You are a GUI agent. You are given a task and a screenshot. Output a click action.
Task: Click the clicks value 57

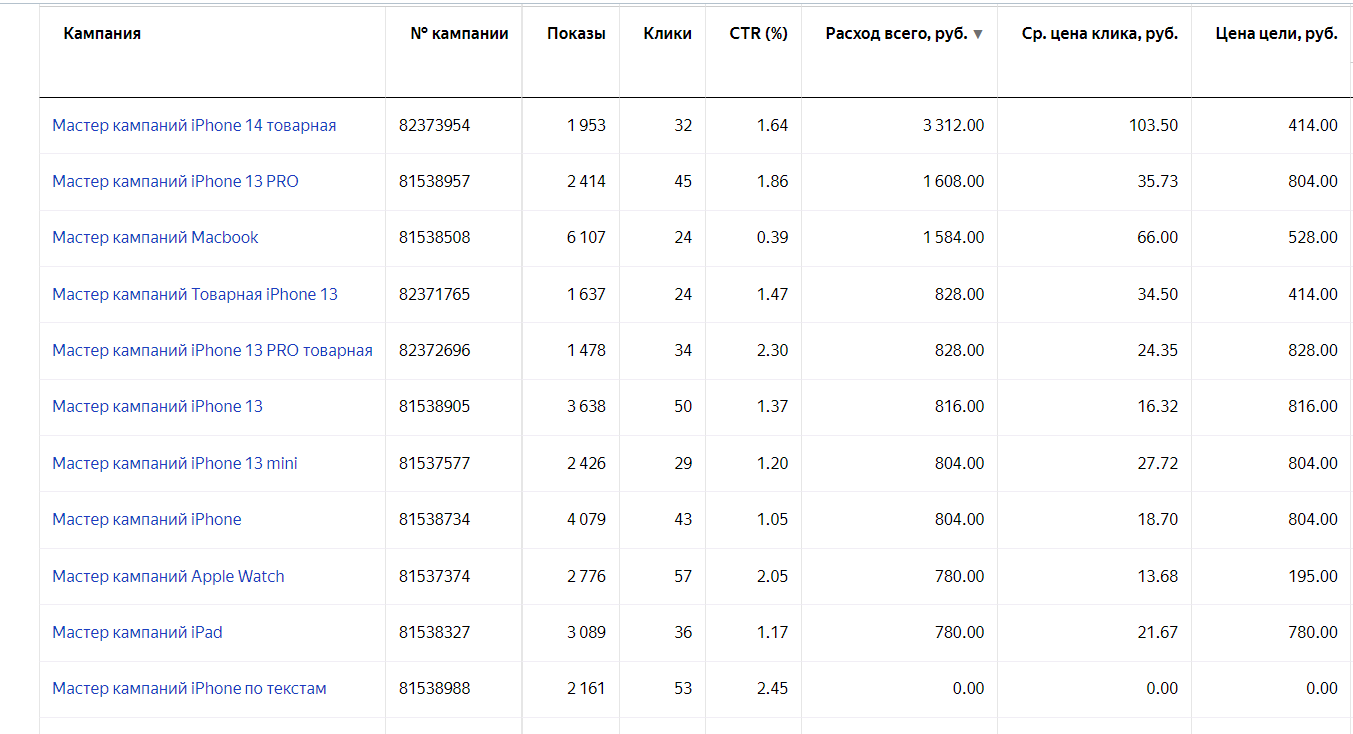683,576
